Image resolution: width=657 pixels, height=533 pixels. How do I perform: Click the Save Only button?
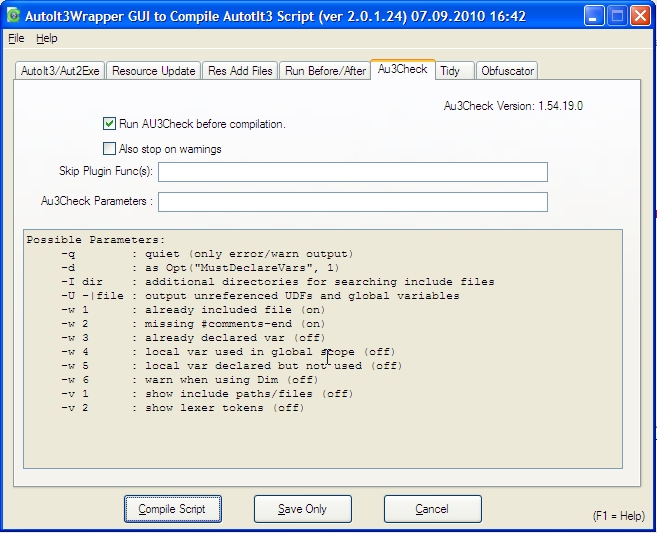[x=302, y=509]
